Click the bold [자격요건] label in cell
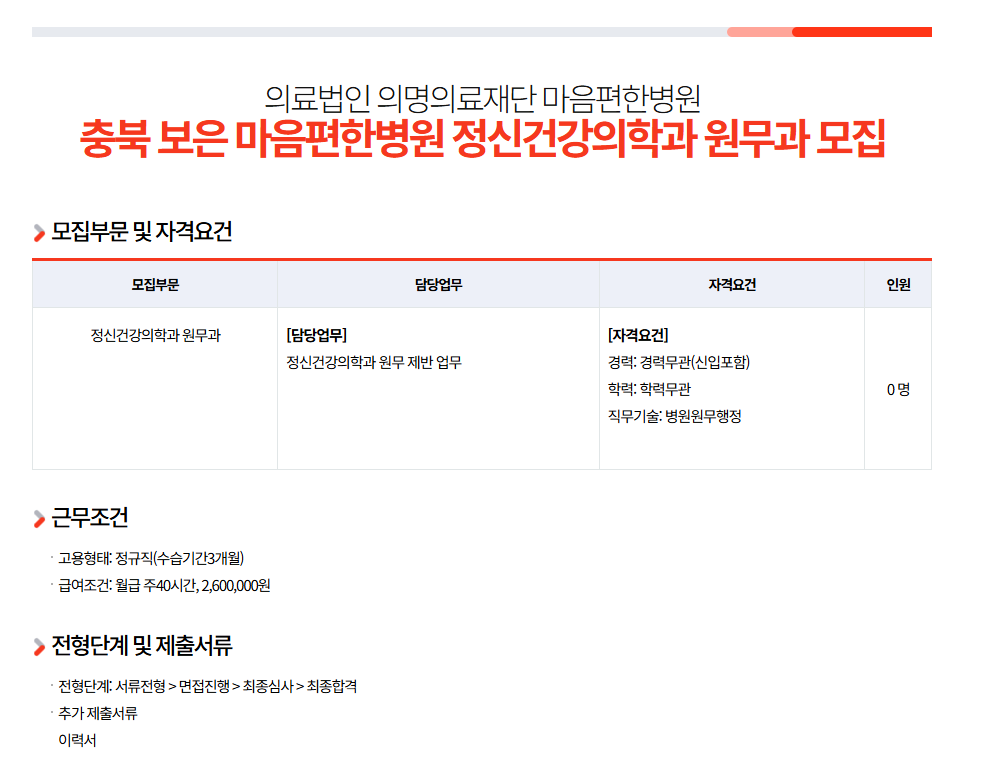This screenshot has height=773, width=983. [638, 335]
